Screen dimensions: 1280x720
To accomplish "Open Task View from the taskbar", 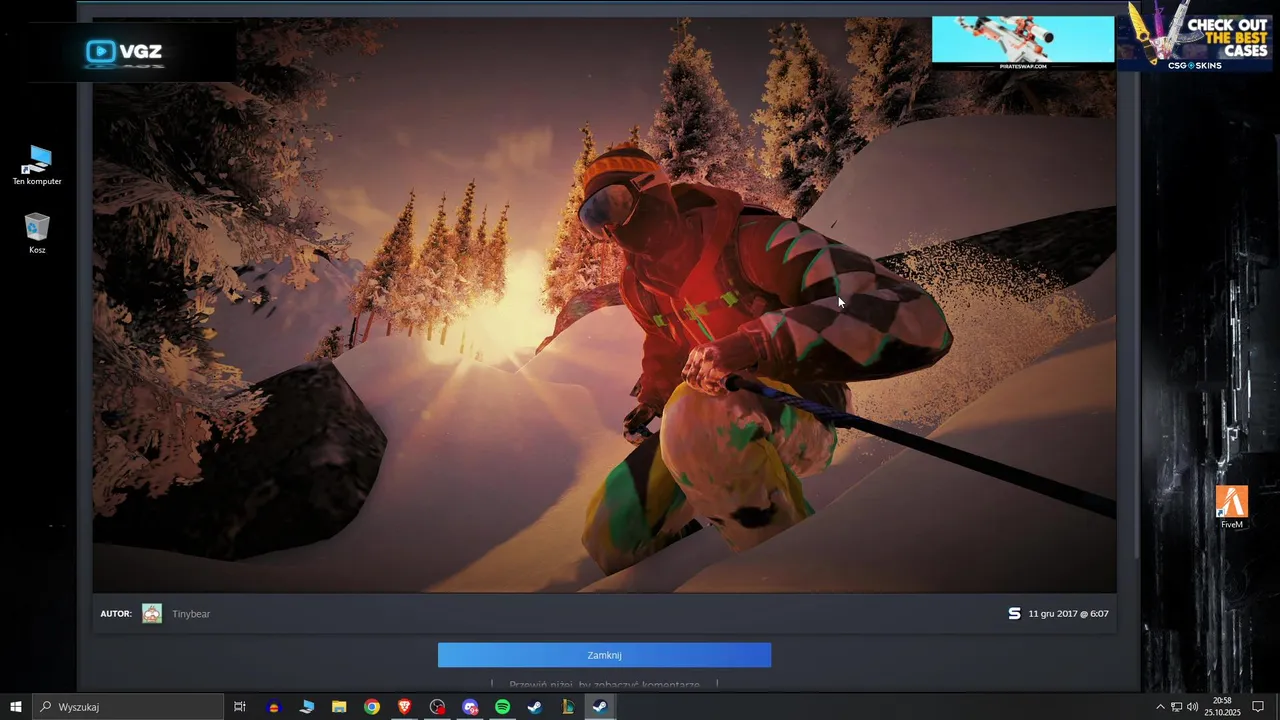I will (x=240, y=707).
